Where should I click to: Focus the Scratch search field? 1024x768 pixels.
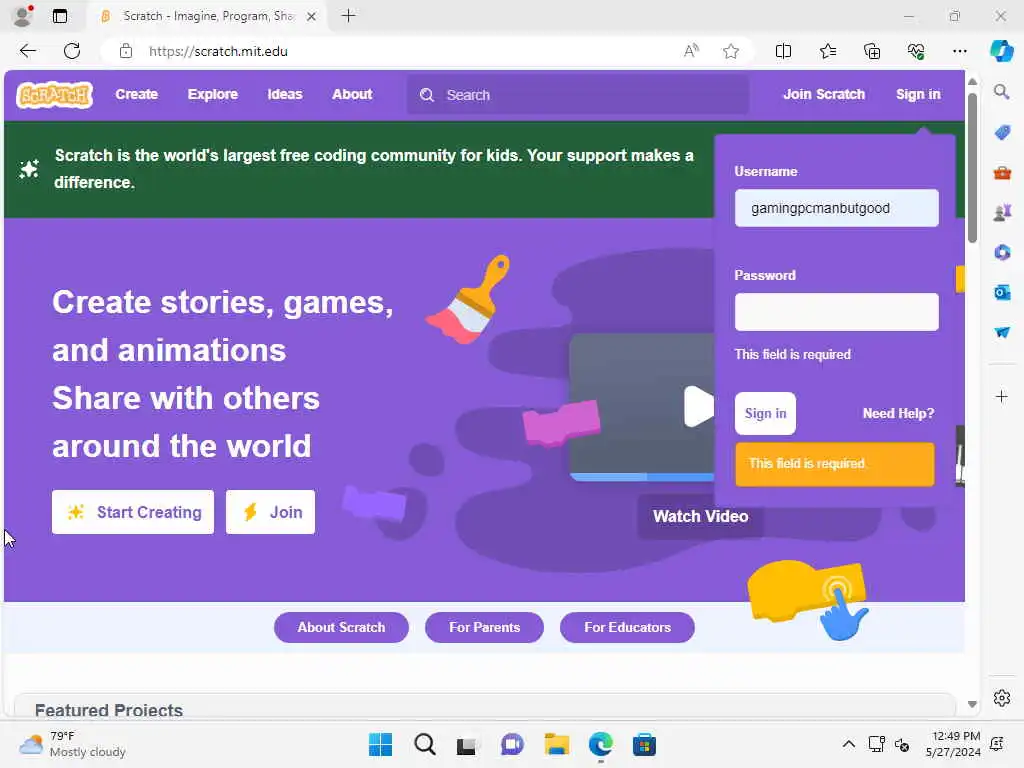point(578,95)
